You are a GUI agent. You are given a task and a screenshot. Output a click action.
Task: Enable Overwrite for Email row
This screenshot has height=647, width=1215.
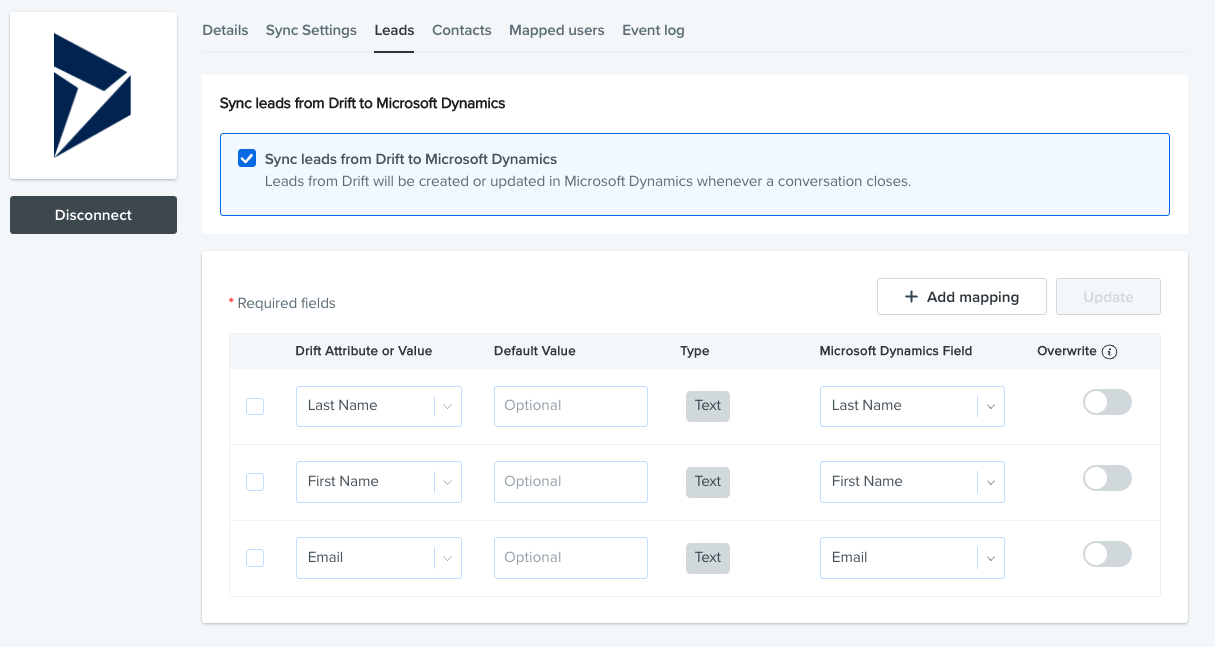[1108, 554]
